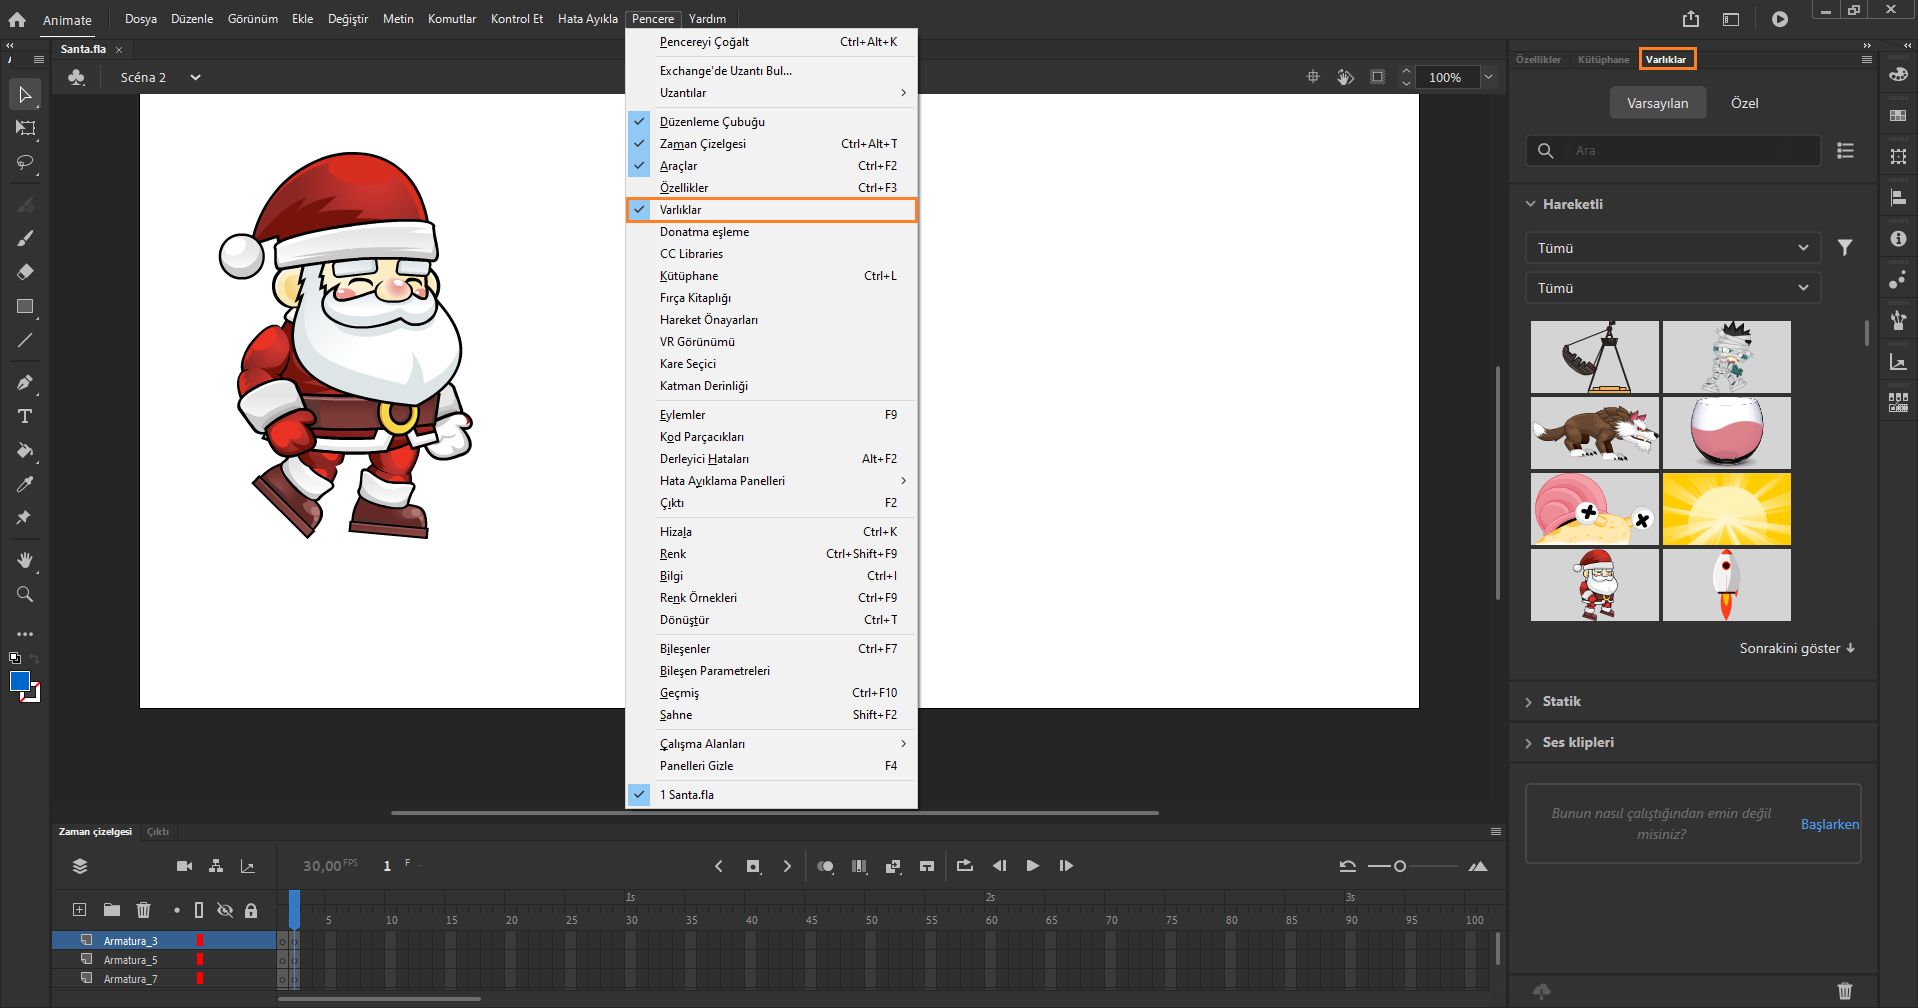Go to the Animate home screen

click(17, 19)
